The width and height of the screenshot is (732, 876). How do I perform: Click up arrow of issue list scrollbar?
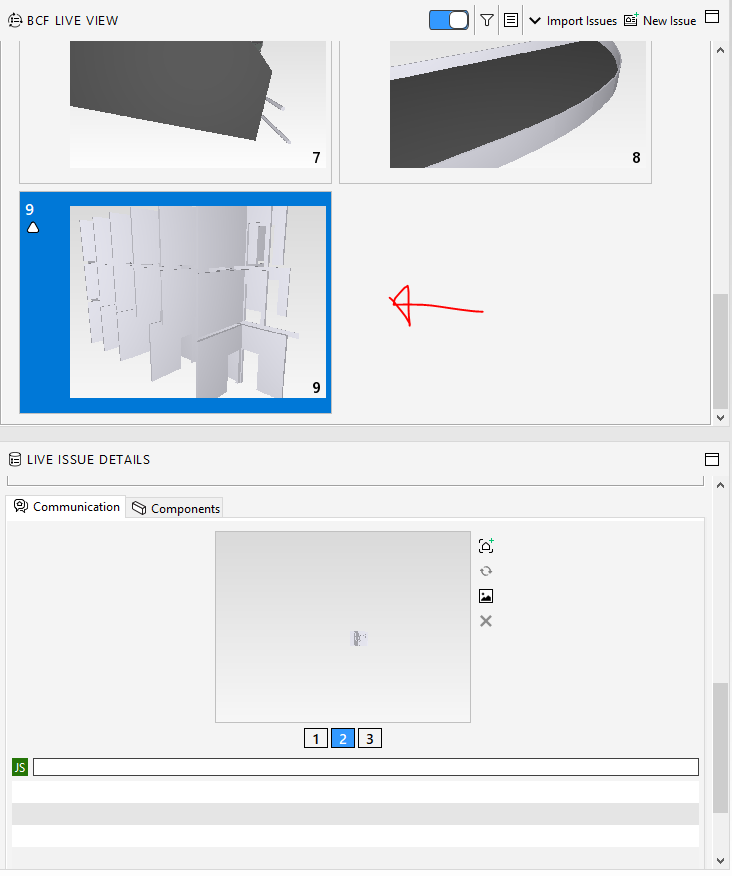point(720,50)
